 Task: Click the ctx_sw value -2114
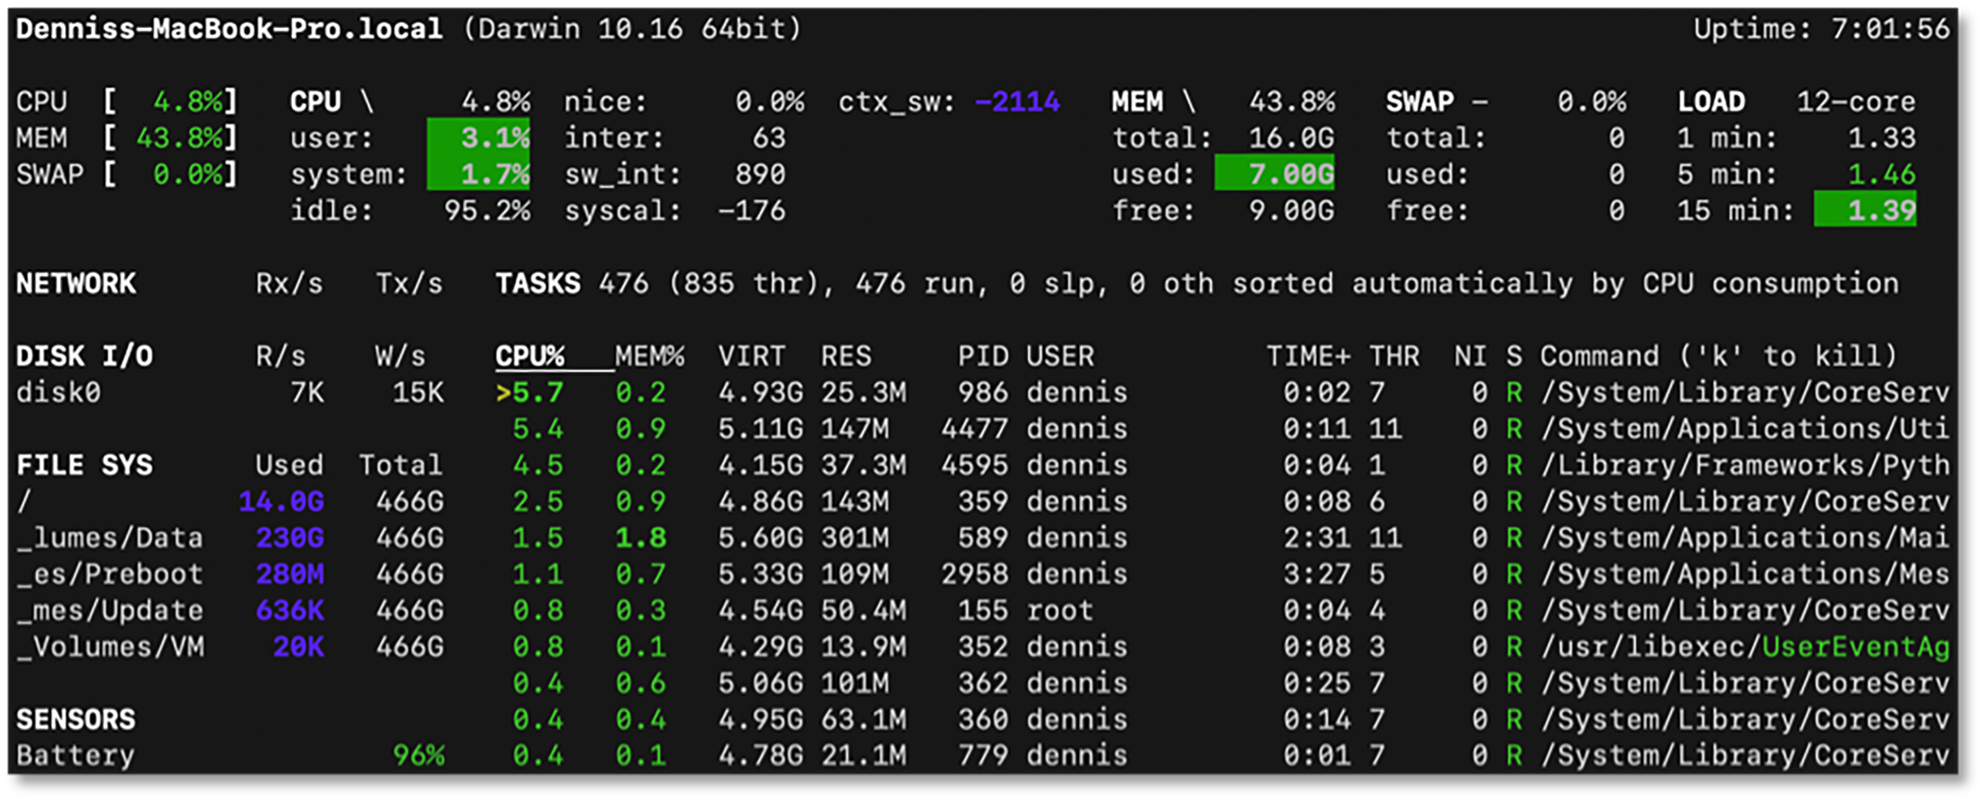click(x=1017, y=102)
